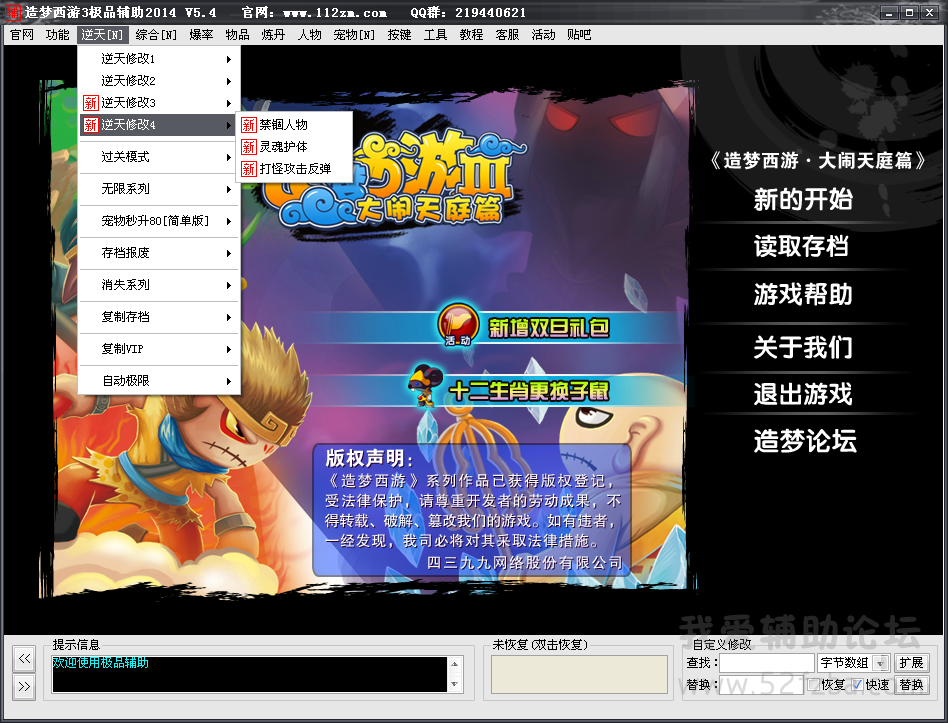
Task: Select 禁锢人物 from the submenu
Action: pos(294,125)
